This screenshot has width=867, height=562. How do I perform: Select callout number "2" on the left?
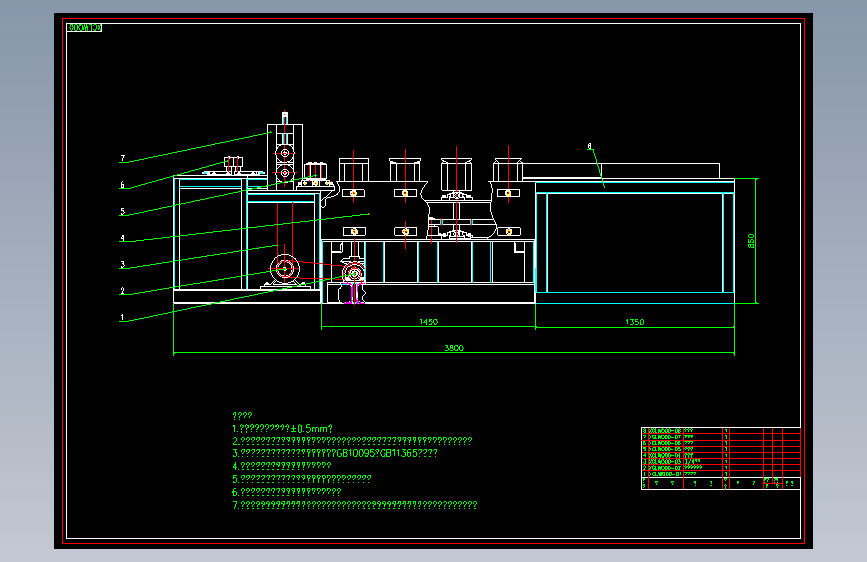[x=122, y=291]
